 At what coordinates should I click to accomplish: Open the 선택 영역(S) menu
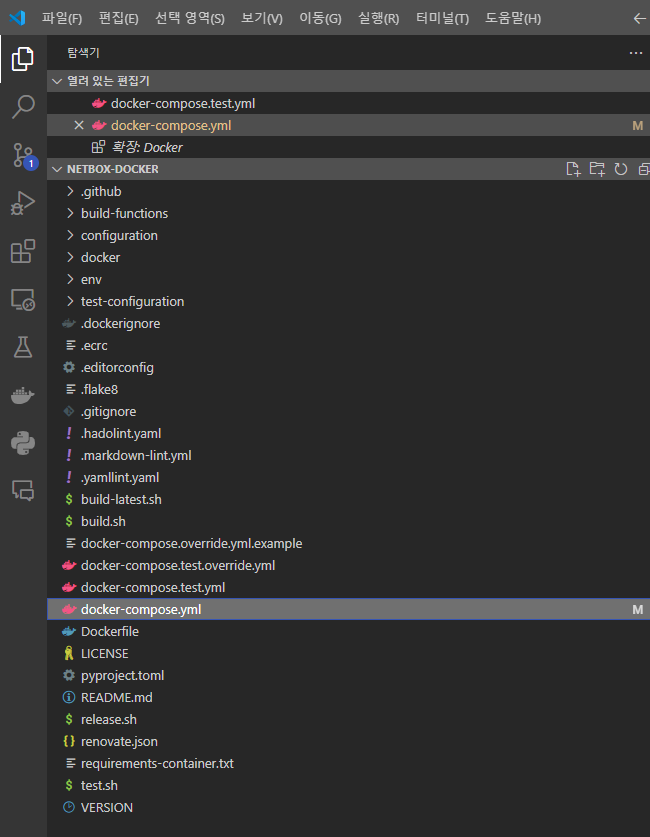pos(189,19)
